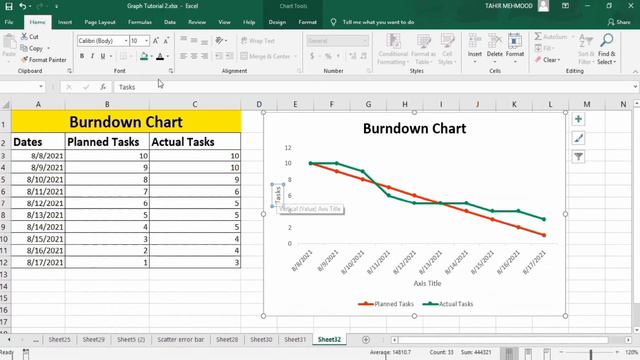Screen dimensions: 640x360
Task: Click the orientation text angle icon
Action: [x=220, y=40]
